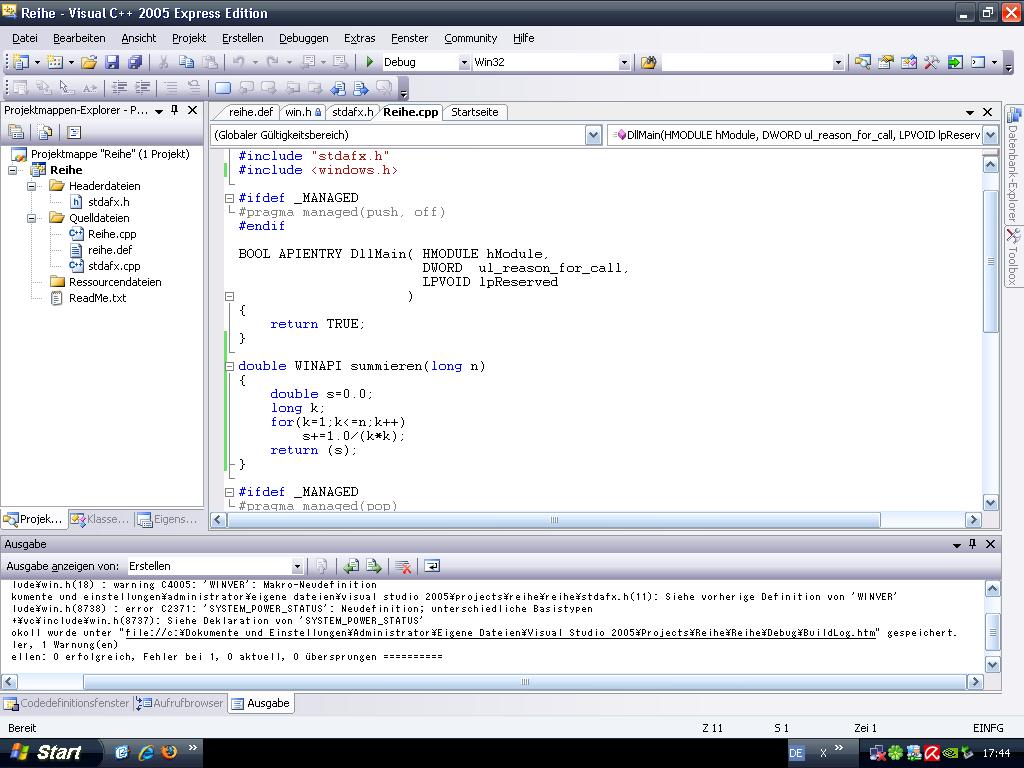Select Reihe.cpp in the project tree
Screen dimensions: 1024x768
coord(112,234)
